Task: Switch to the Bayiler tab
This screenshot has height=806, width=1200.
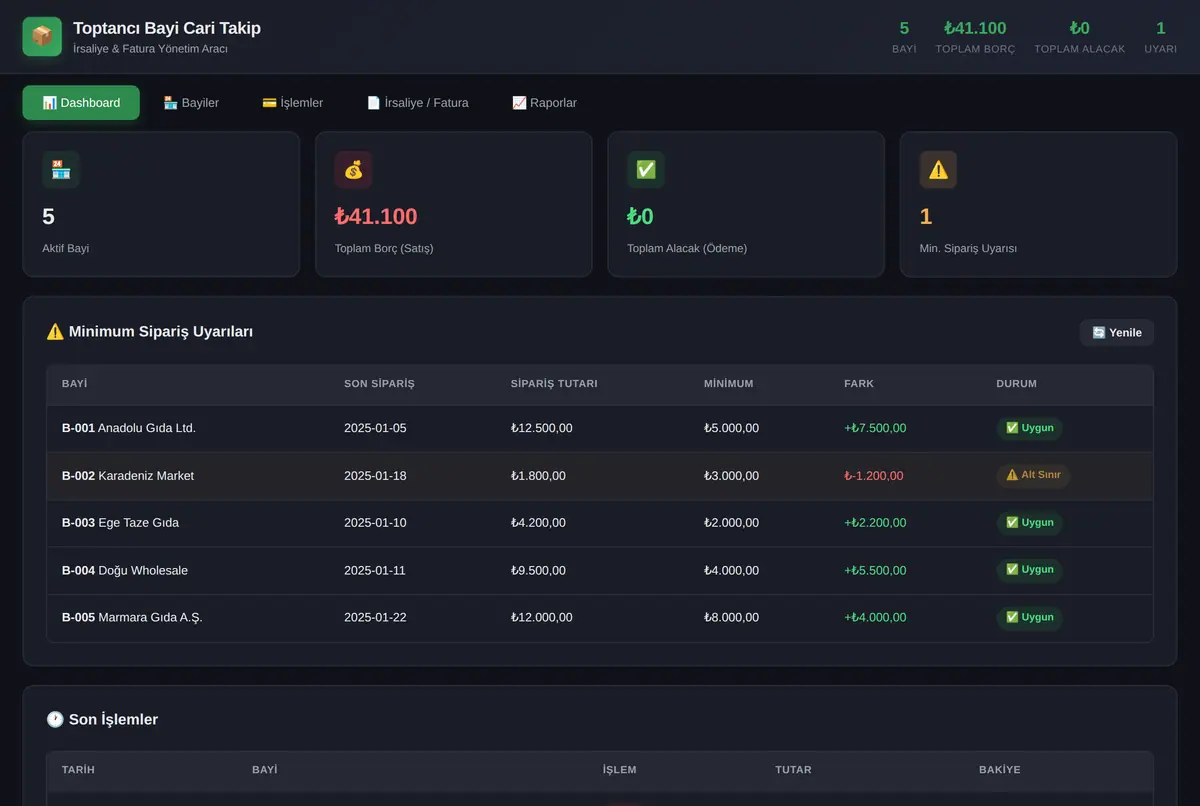Action: click(191, 103)
